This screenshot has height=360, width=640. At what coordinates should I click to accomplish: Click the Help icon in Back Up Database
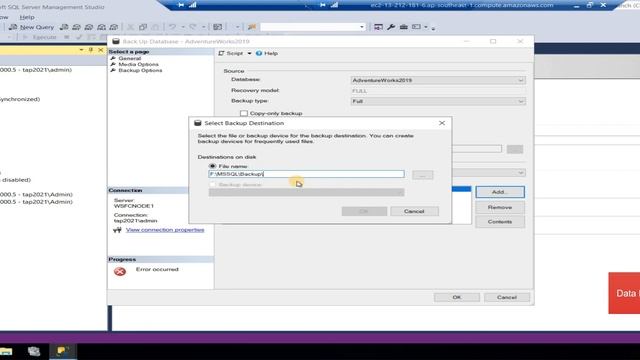(259, 53)
